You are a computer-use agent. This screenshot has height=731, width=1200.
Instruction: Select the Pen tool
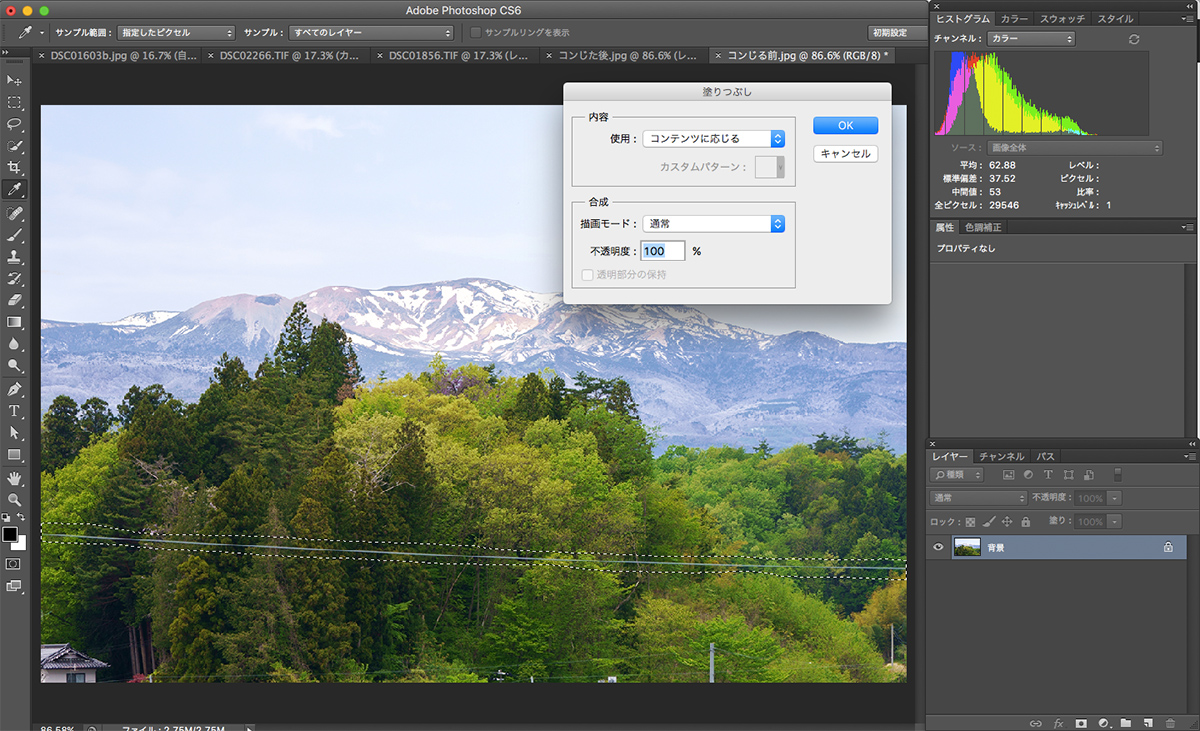pyautogui.click(x=14, y=389)
